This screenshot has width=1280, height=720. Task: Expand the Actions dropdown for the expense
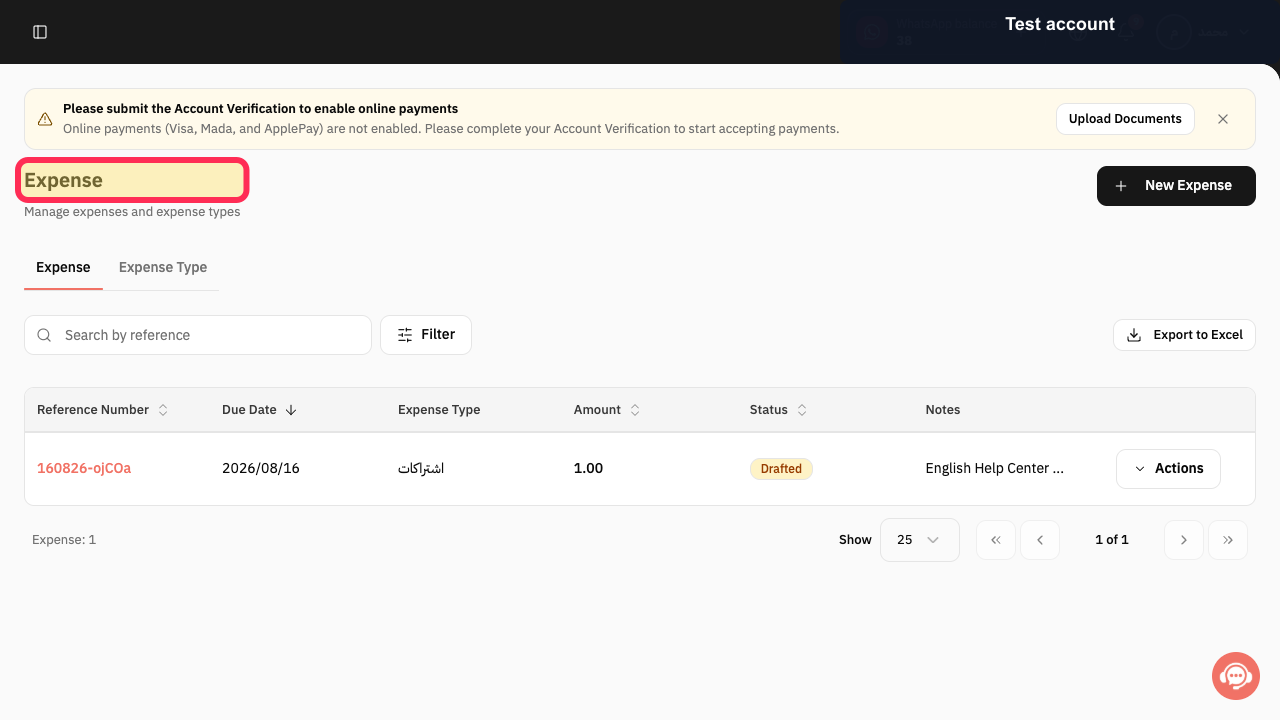click(x=1168, y=469)
